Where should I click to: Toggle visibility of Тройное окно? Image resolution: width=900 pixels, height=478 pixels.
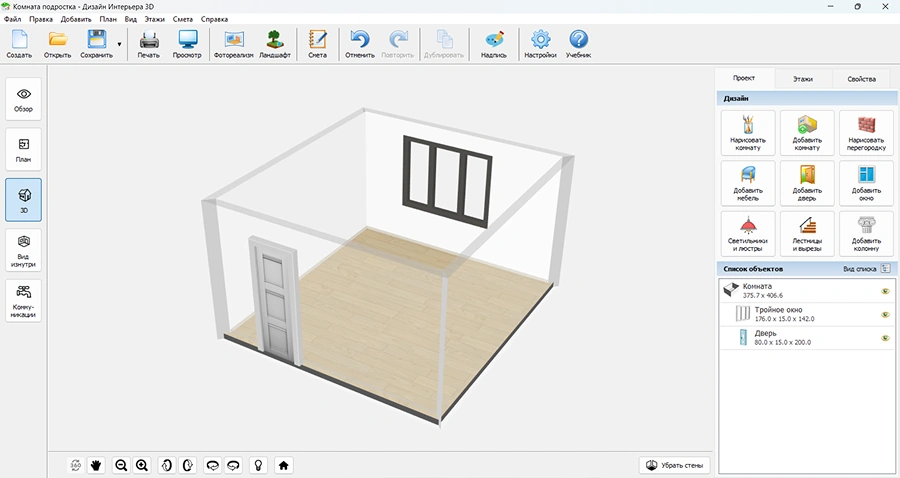click(x=885, y=315)
